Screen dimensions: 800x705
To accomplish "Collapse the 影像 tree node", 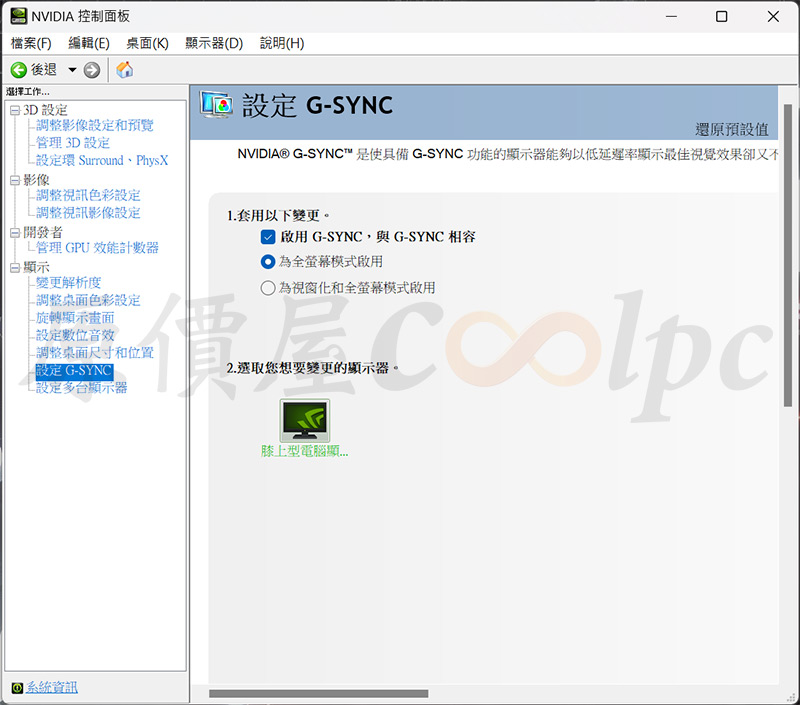I will click(x=15, y=180).
